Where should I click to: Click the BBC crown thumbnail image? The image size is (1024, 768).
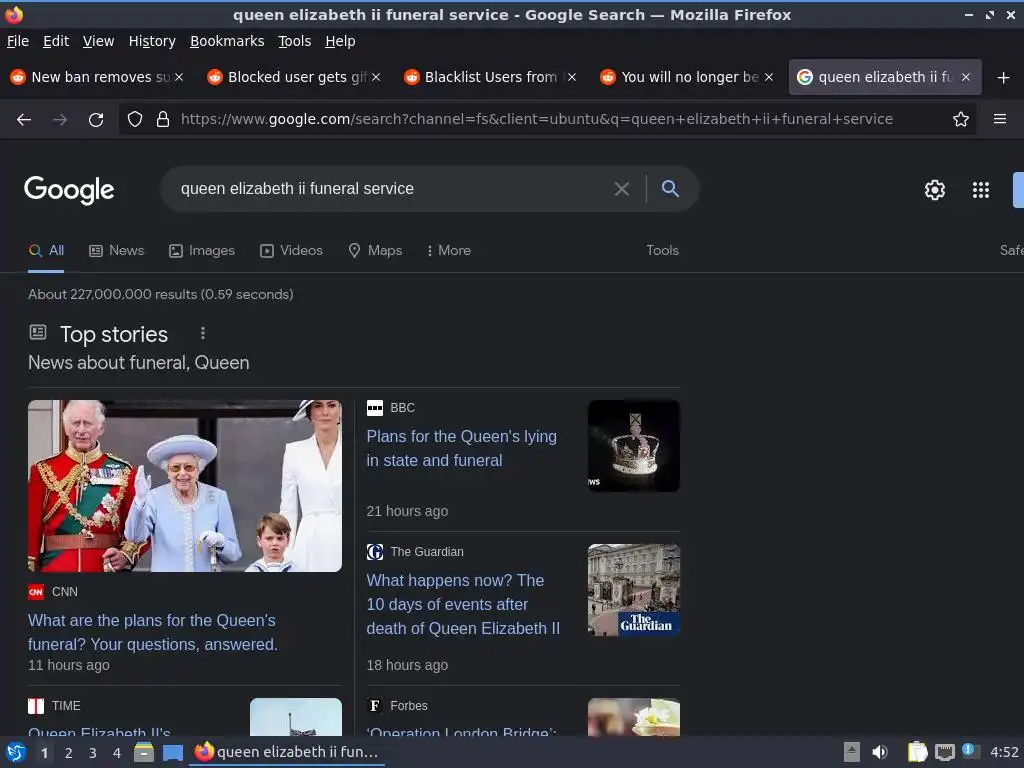pyautogui.click(x=633, y=446)
